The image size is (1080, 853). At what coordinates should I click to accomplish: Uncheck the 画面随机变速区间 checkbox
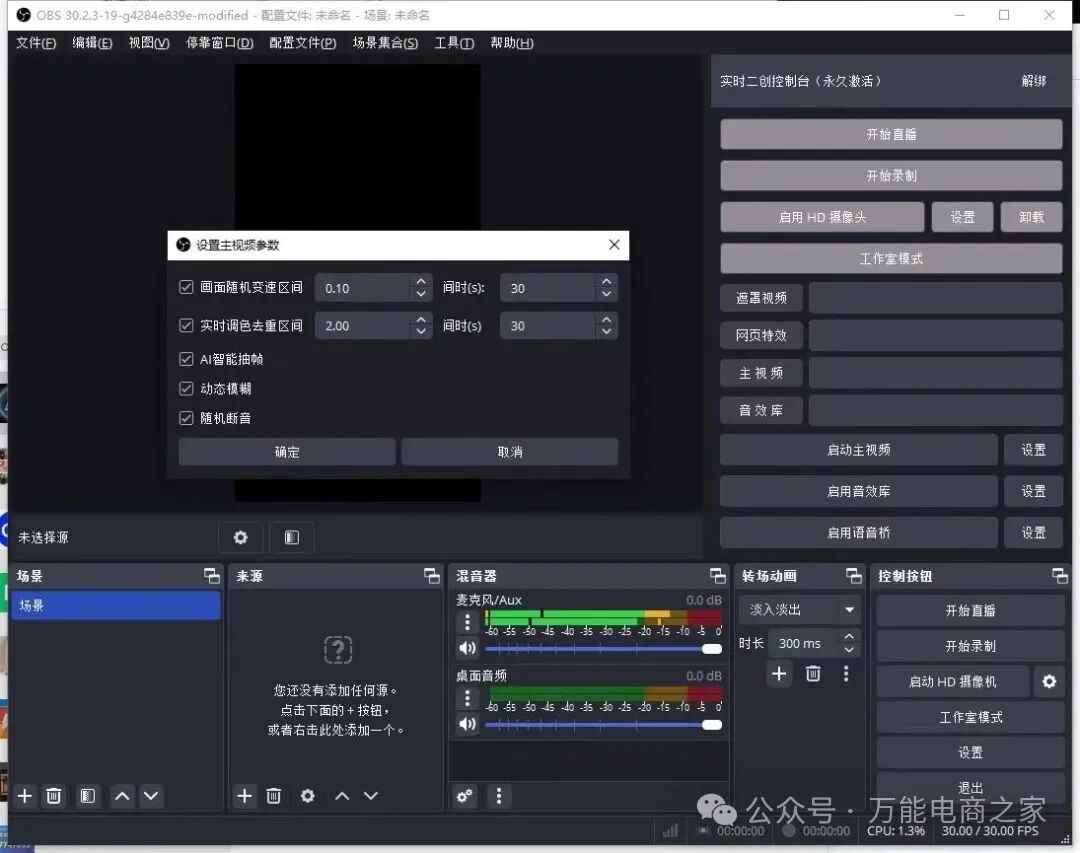(x=186, y=288)
